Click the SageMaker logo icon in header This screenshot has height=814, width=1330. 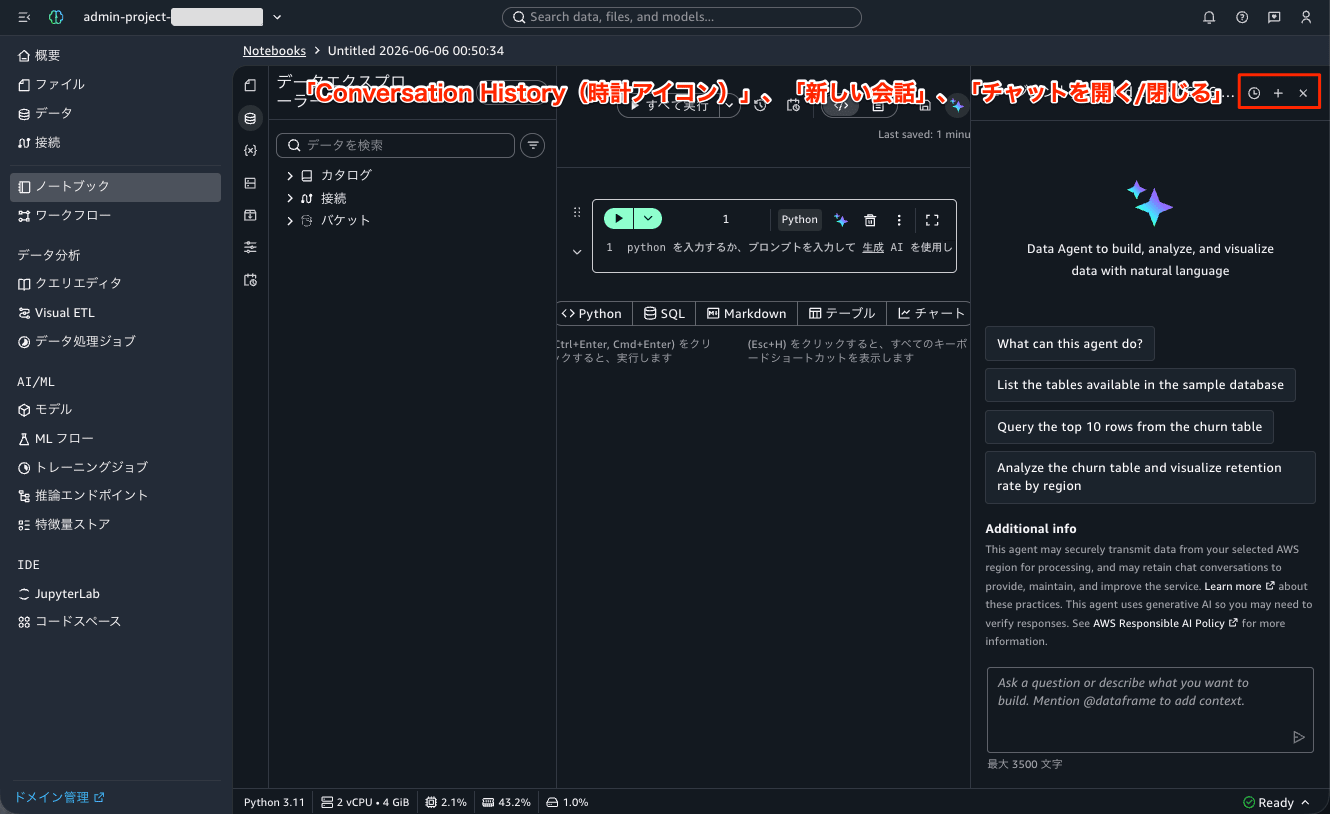coord(56,17)
